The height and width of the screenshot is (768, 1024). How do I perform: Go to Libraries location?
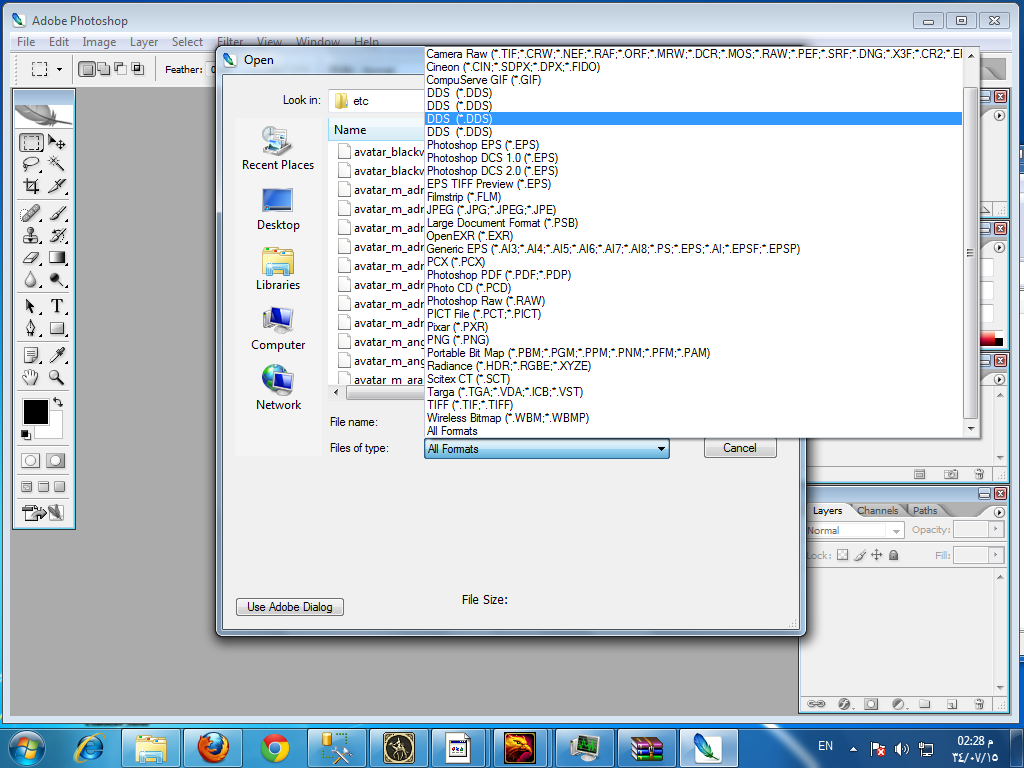(278, 268)
